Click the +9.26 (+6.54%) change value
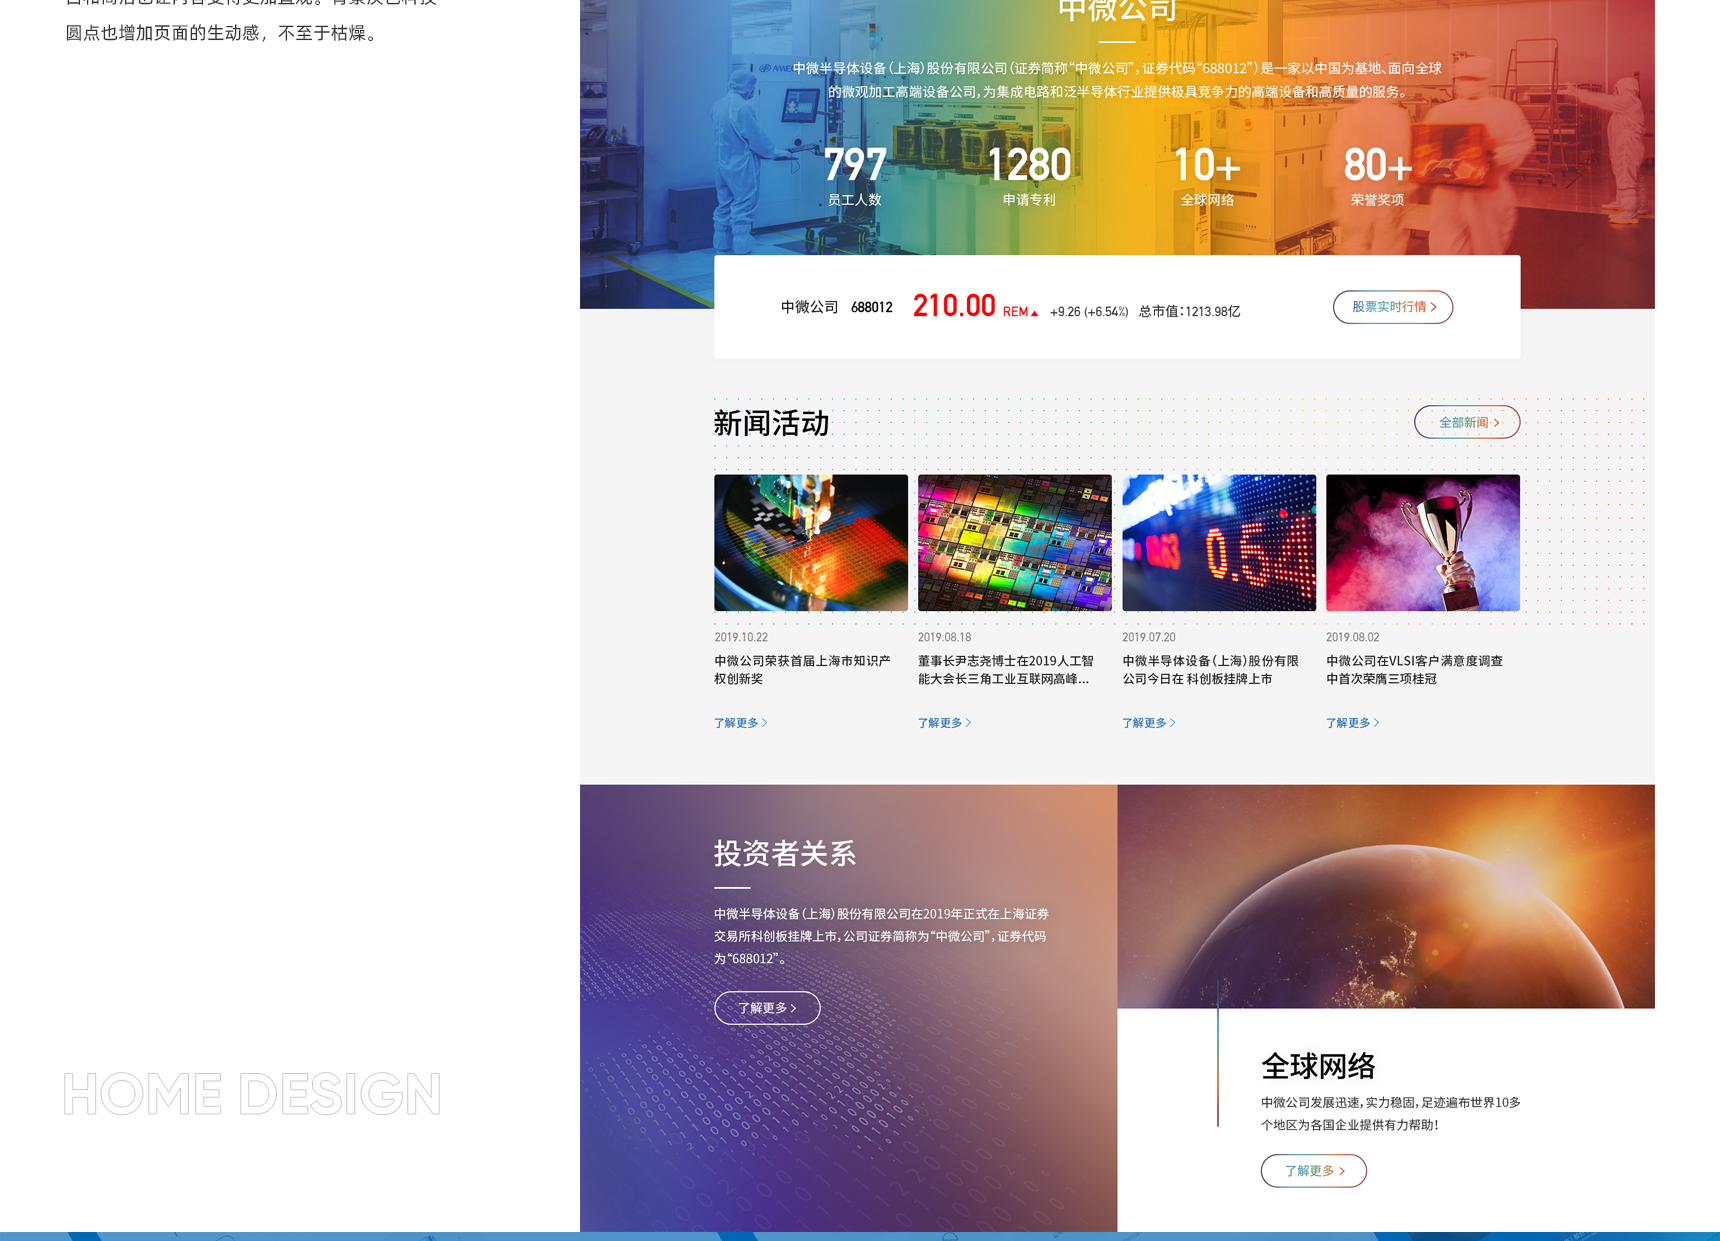 click(1089, 312)
